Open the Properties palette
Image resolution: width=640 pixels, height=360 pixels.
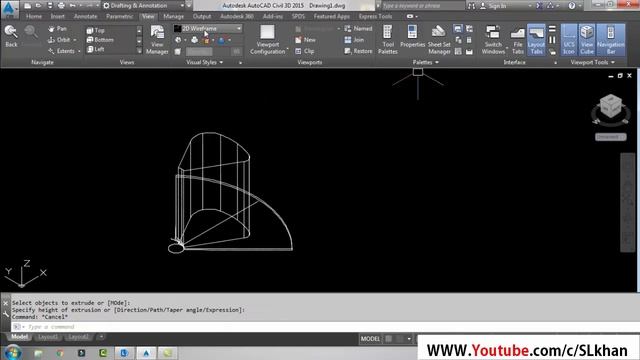pyautogui.click(x=412, y=37)
